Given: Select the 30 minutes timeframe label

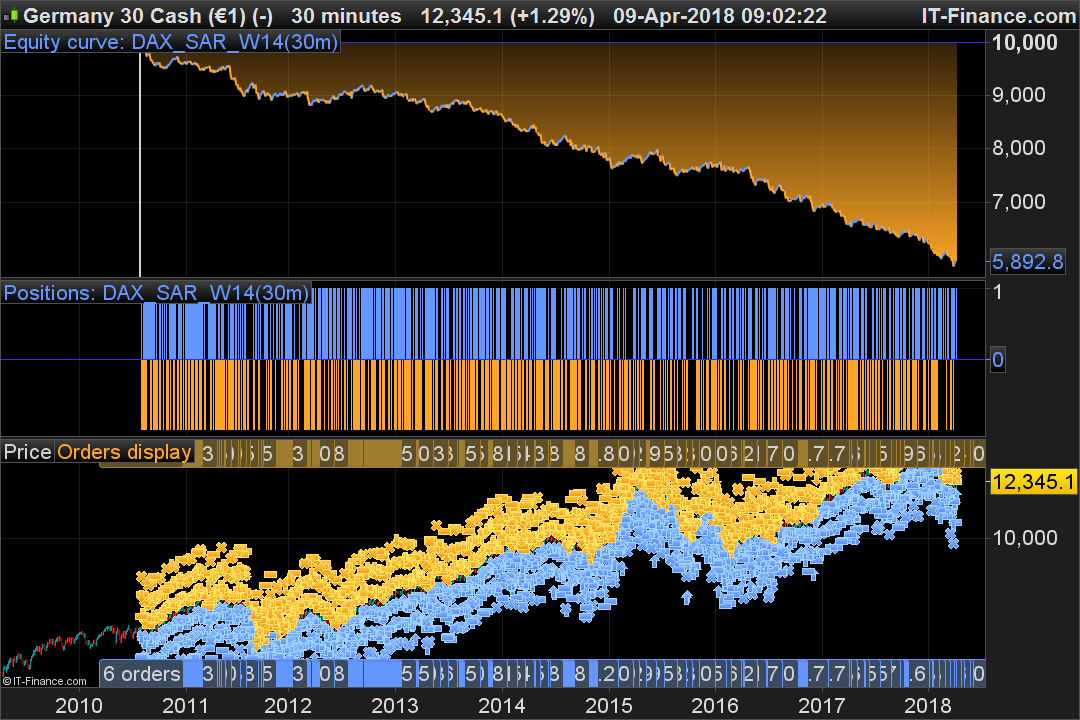Looking at the screenshot, I should pos(346,15).
